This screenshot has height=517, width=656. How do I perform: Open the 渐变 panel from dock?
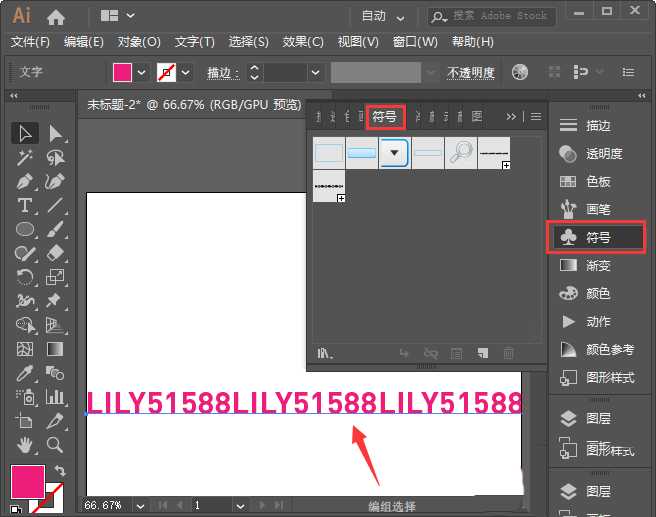598,266
